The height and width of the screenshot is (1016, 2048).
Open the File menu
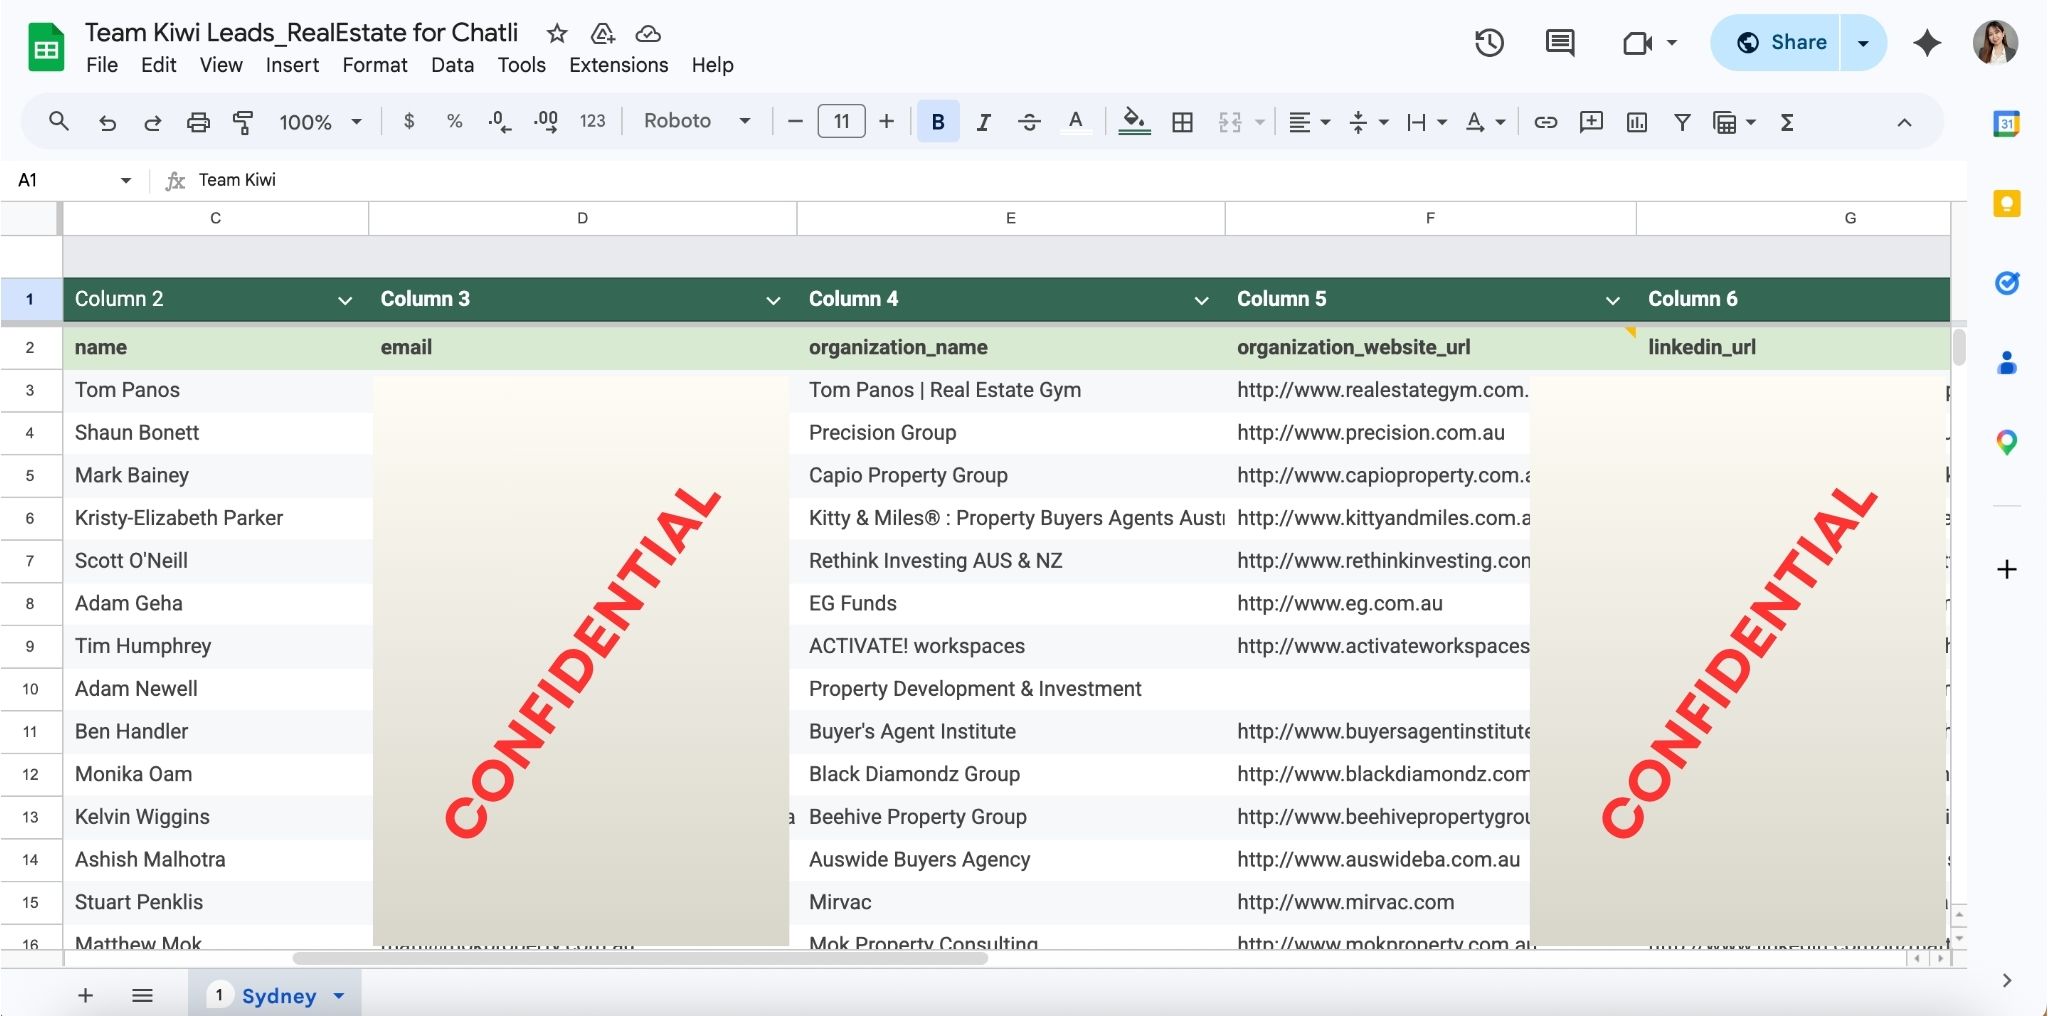[x=102, y=65]
